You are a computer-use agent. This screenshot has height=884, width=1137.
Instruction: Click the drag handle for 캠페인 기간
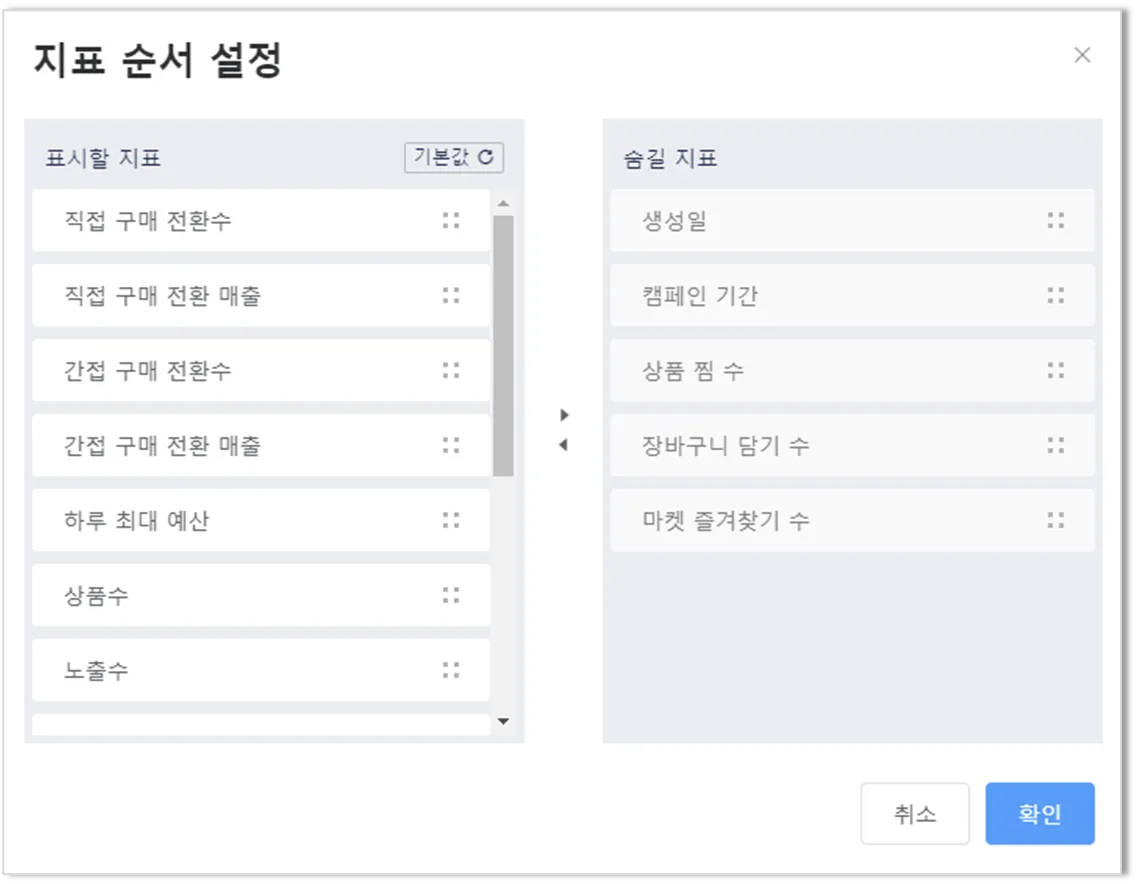[1055, 295]
